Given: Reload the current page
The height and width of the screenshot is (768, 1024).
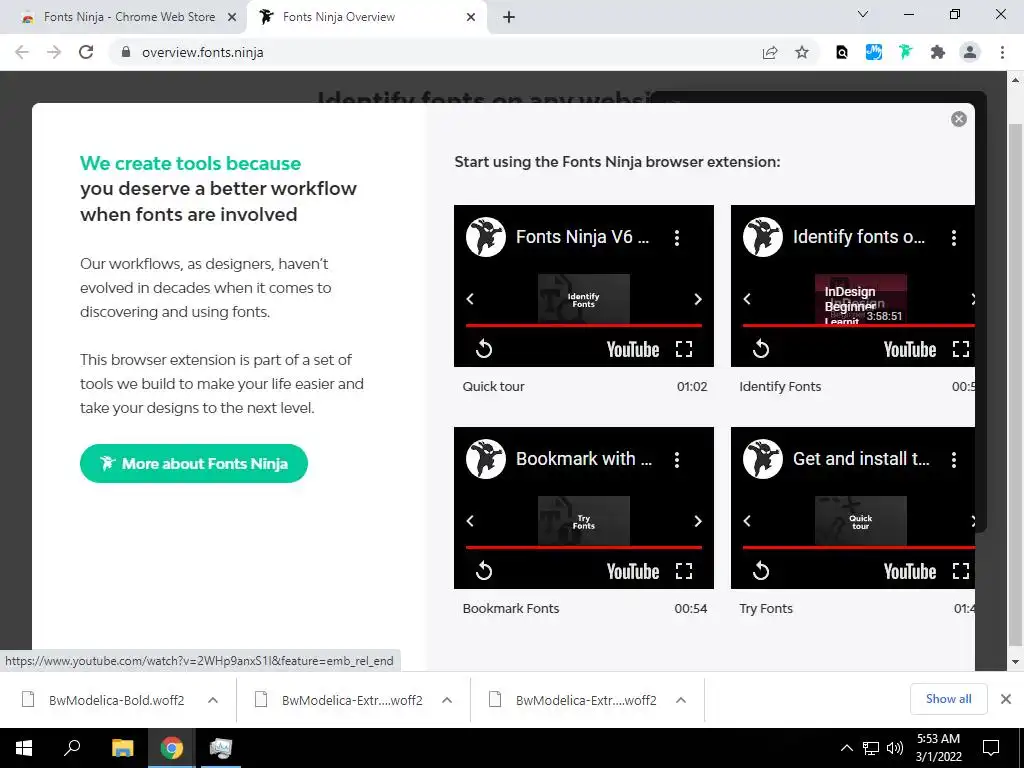Looking at the screenshot, I should pos(86,52).
